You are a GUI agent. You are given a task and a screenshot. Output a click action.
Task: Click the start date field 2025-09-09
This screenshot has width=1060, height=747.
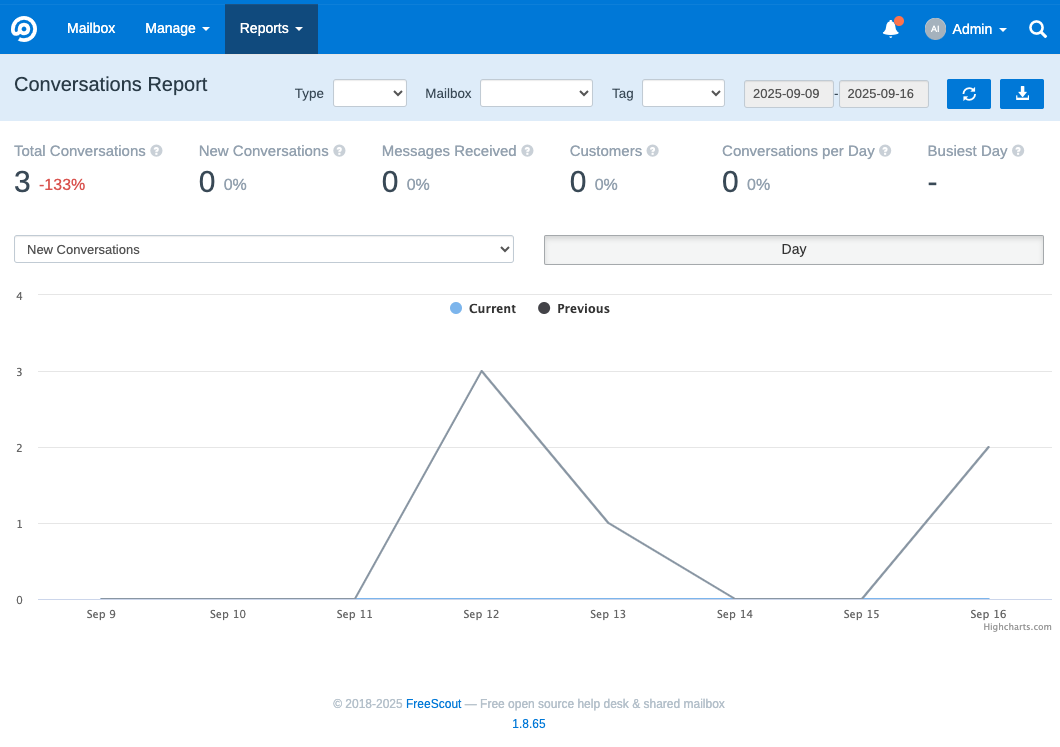tap(788, 94)
